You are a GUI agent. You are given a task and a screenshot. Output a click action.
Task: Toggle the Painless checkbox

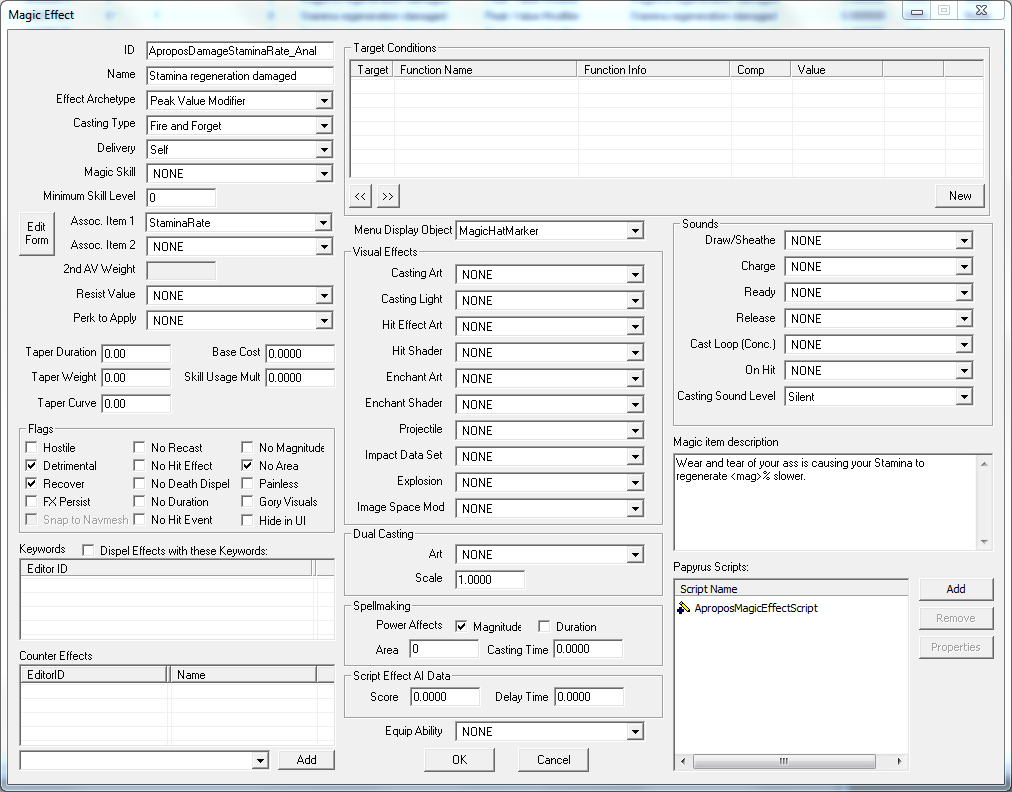(x=247, y=483)
